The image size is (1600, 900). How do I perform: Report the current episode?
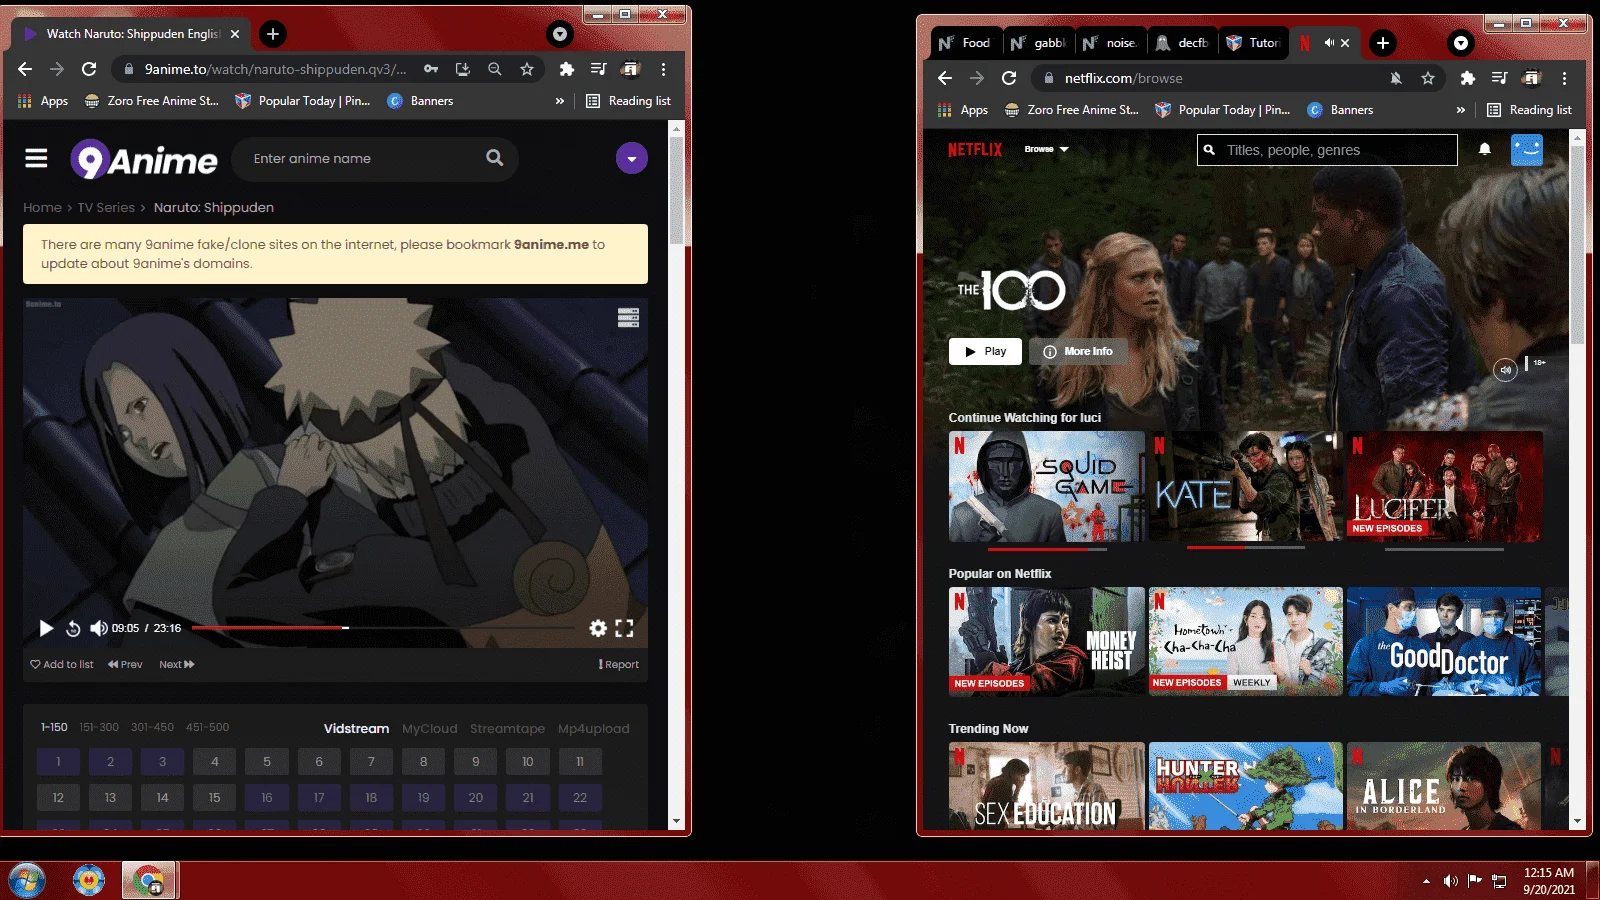[619, 664]
